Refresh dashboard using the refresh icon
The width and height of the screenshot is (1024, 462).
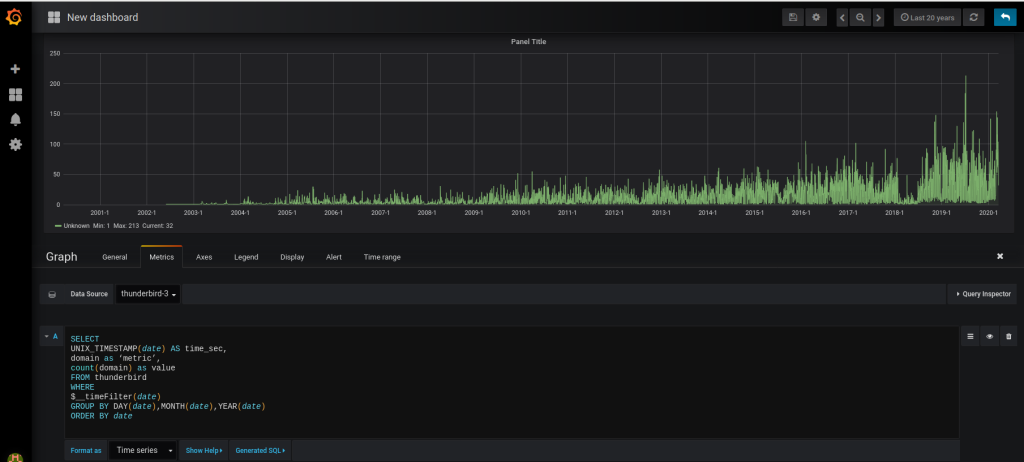click(x=974, y=17)
